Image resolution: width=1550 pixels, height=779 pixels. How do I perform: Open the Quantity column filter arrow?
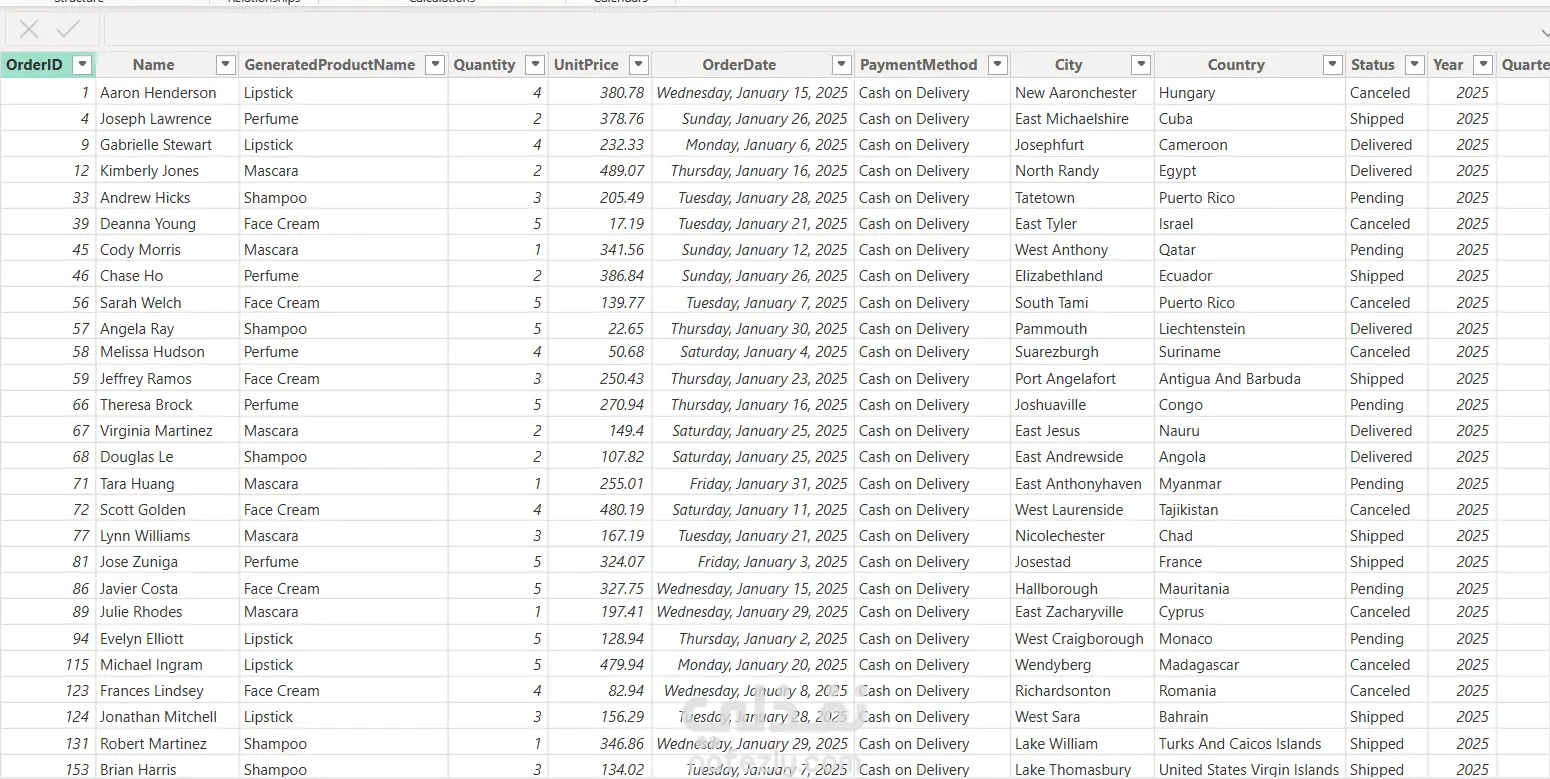[535, 65]
